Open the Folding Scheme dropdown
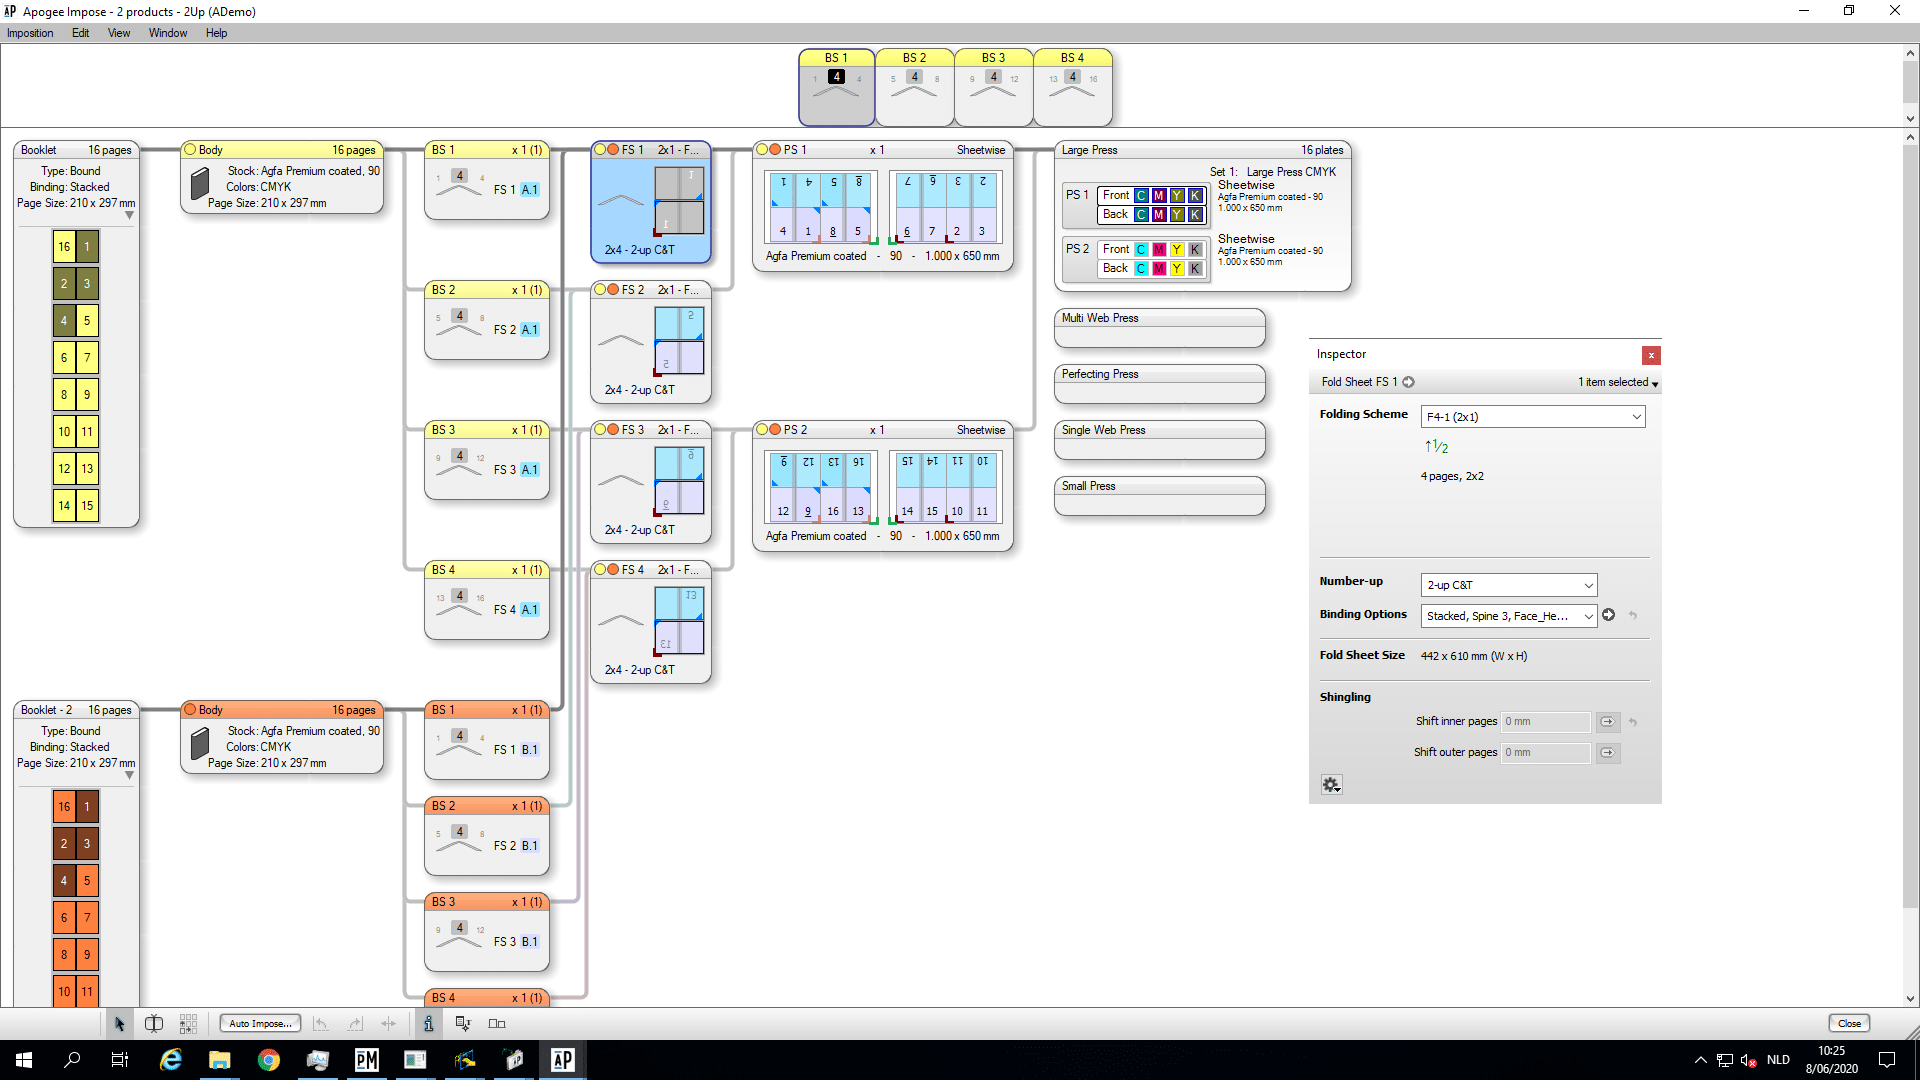1920x1080 pixels. tap(1533, 417)
